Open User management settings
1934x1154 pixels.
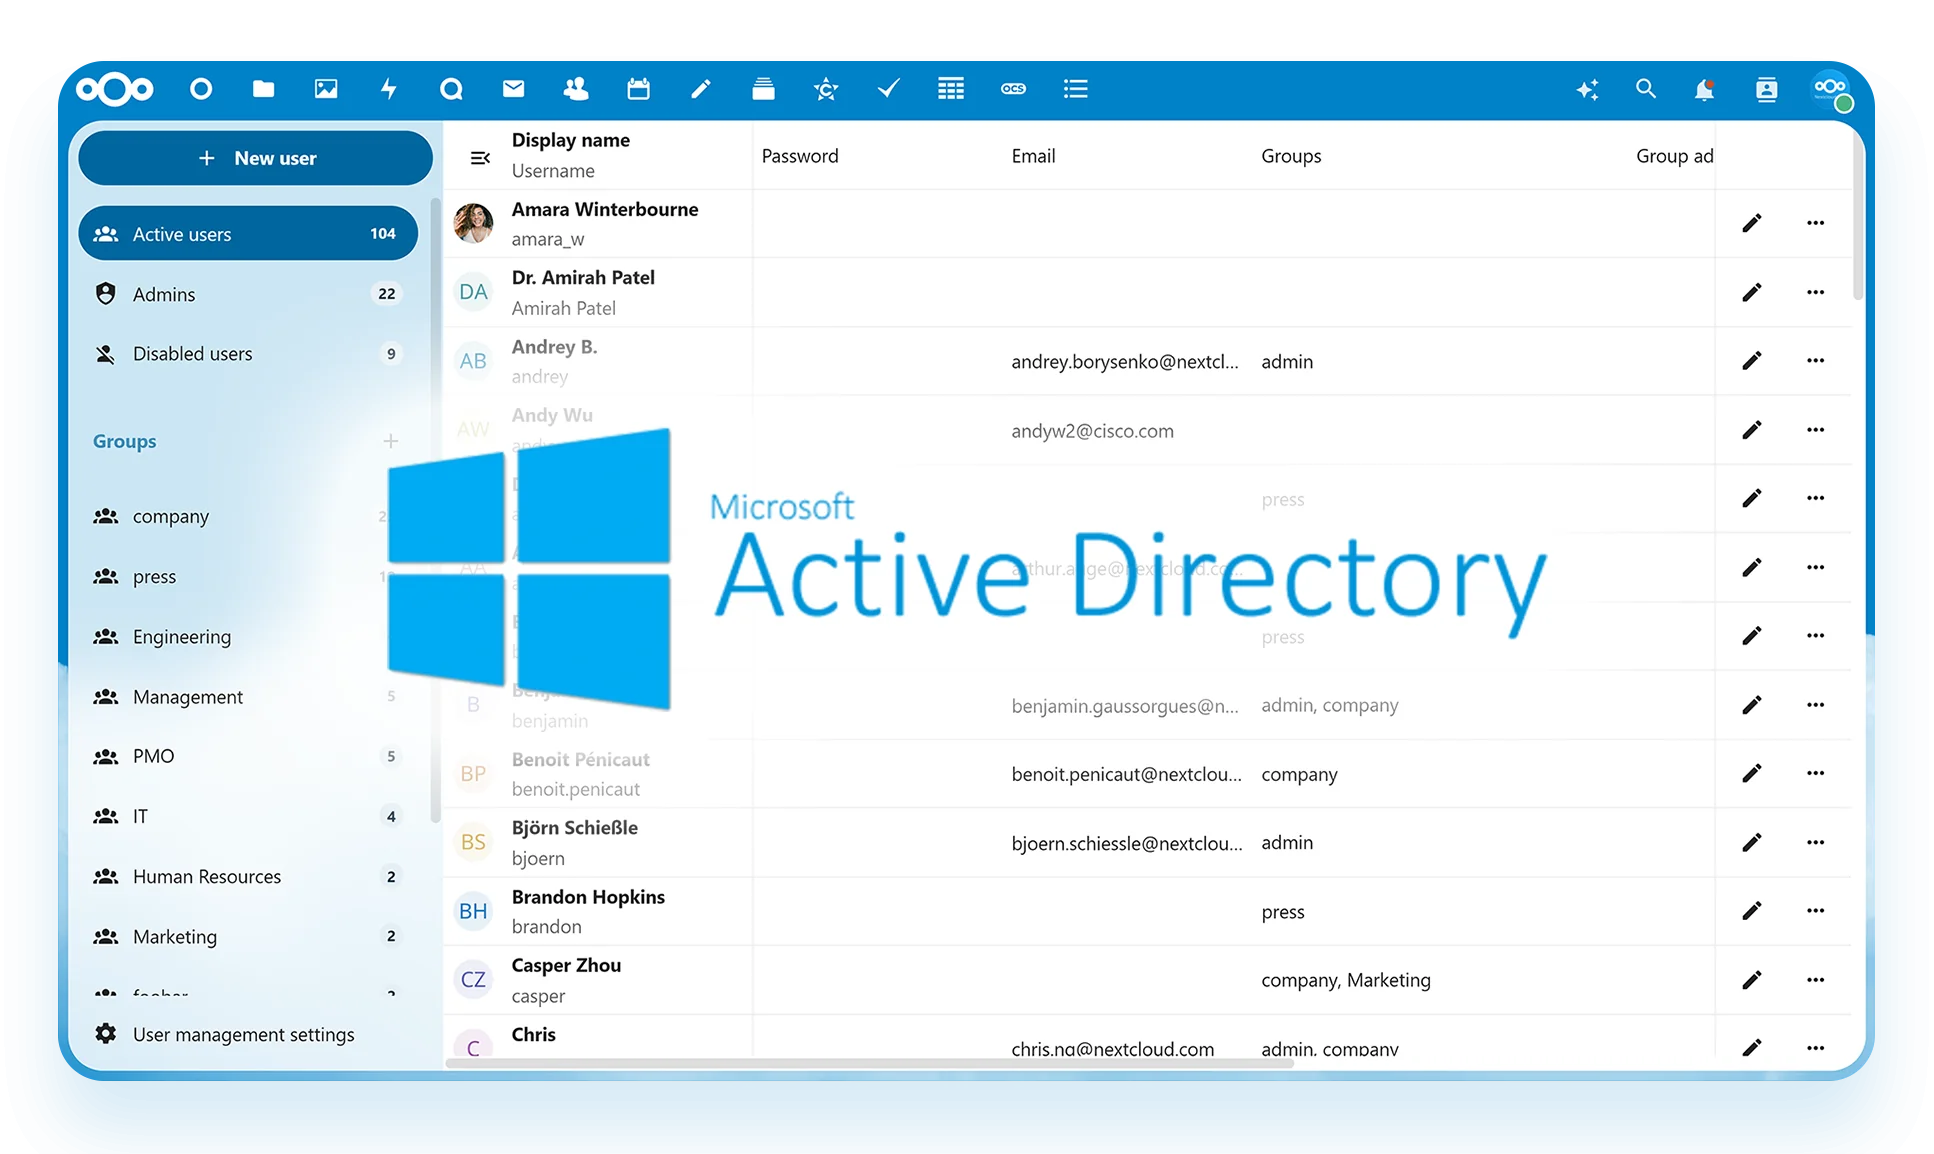243,1035
